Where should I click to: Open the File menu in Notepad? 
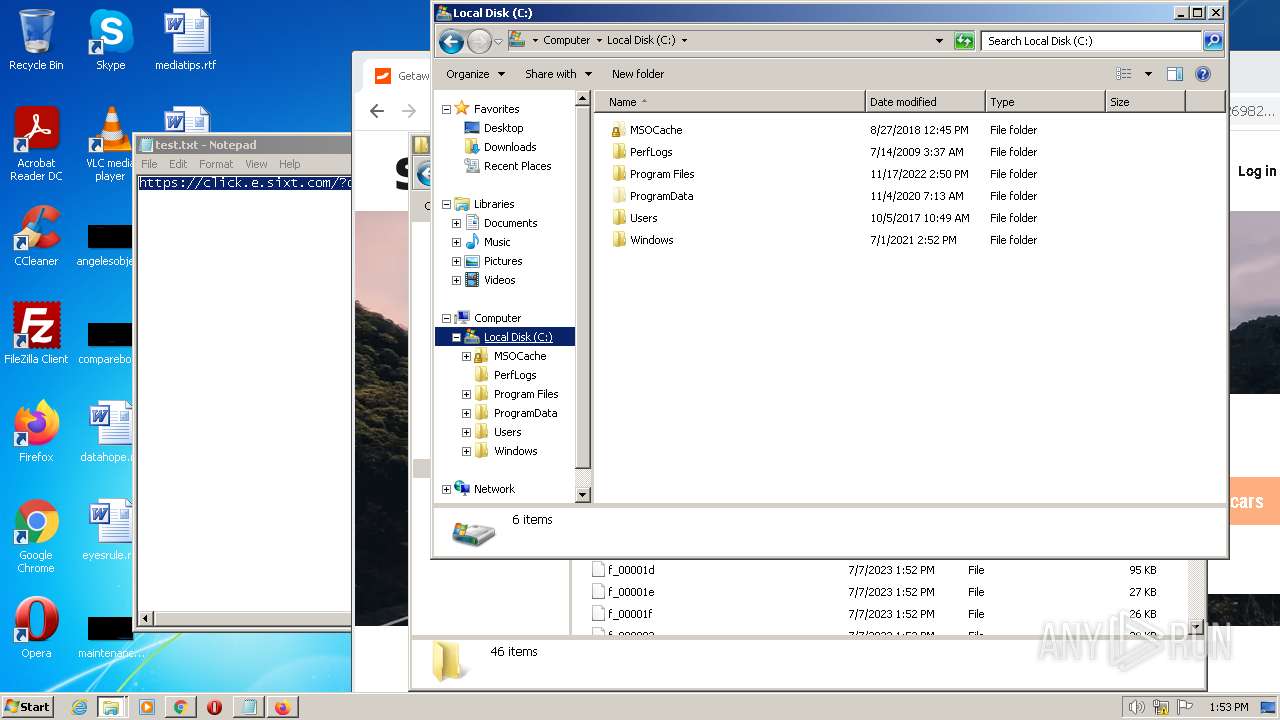coord(149,164)
